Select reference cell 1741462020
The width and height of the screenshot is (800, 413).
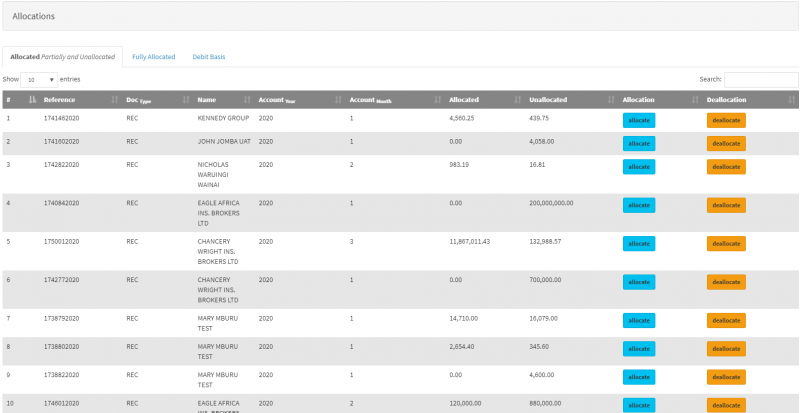pyautogui.click(x=61, y=118)
